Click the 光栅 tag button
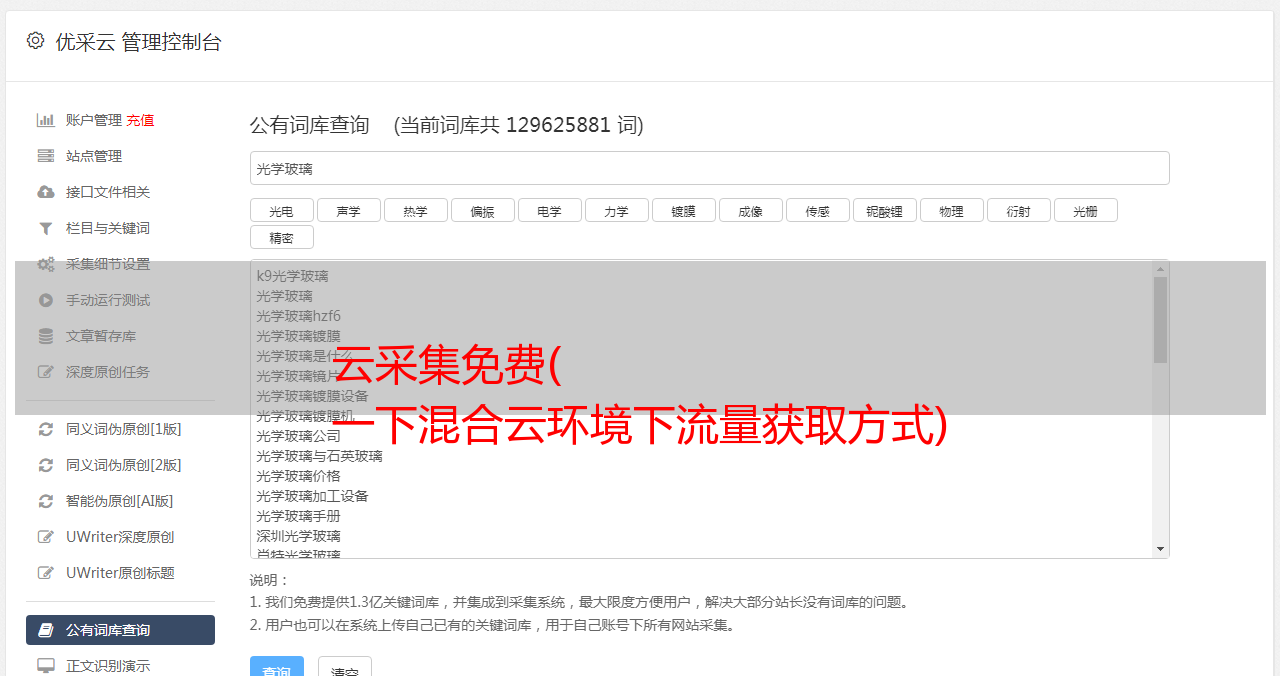Viewport: 1280px width, 676px height. [1085, 210]
